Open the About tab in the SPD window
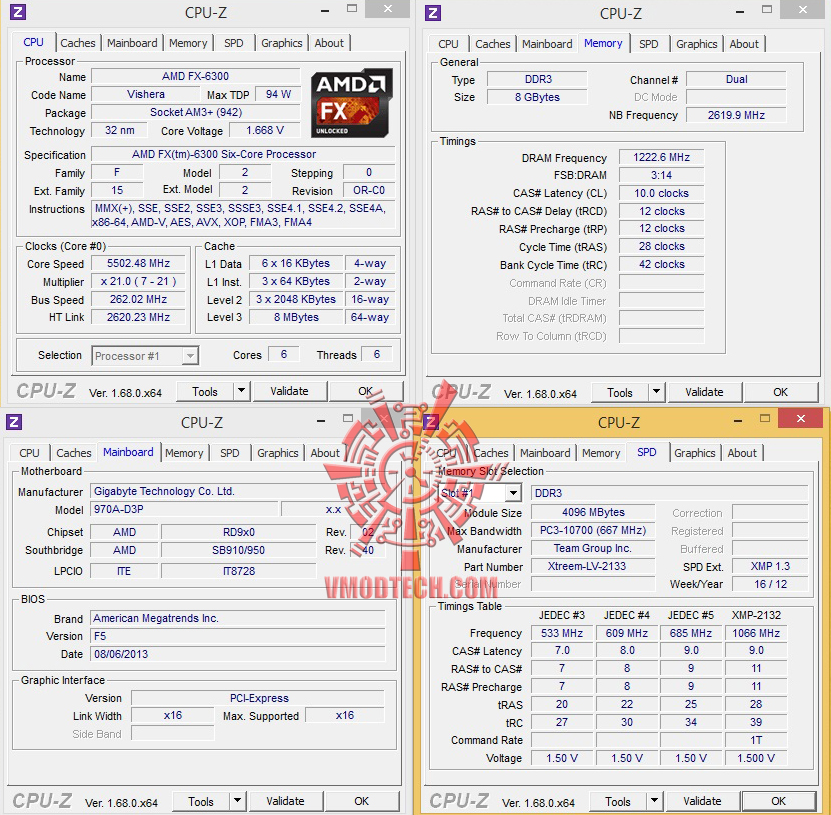The height and width of the screenshot is (815, 831). click(742, 453)
